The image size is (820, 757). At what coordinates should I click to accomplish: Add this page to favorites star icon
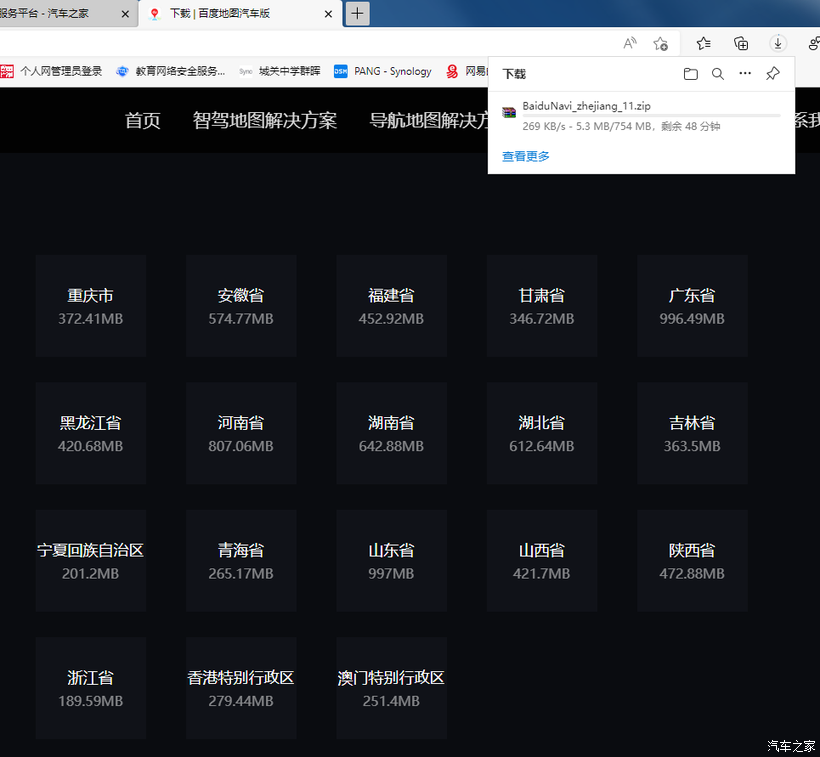[660, 43]
